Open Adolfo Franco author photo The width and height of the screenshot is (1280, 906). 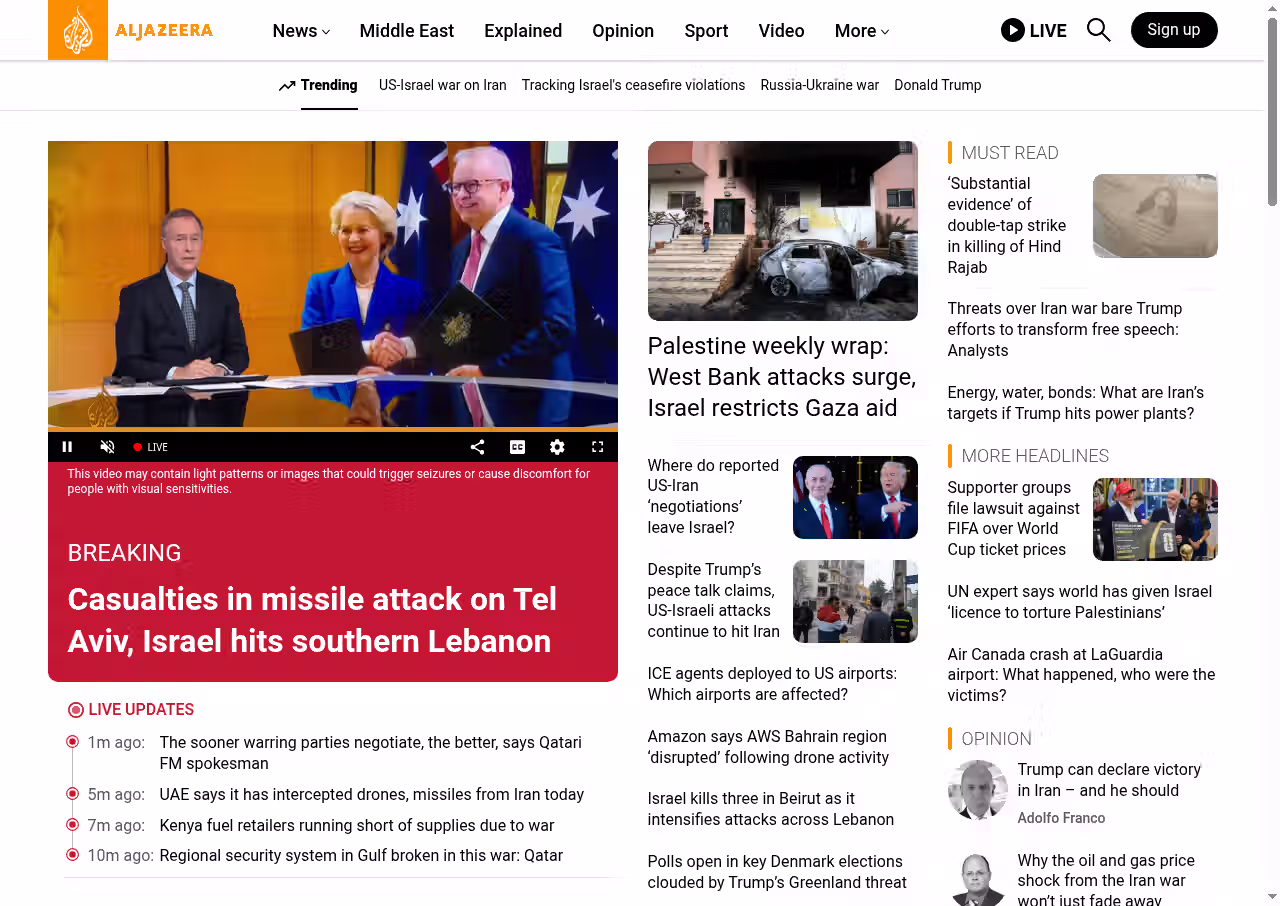[x=977, y=790]
